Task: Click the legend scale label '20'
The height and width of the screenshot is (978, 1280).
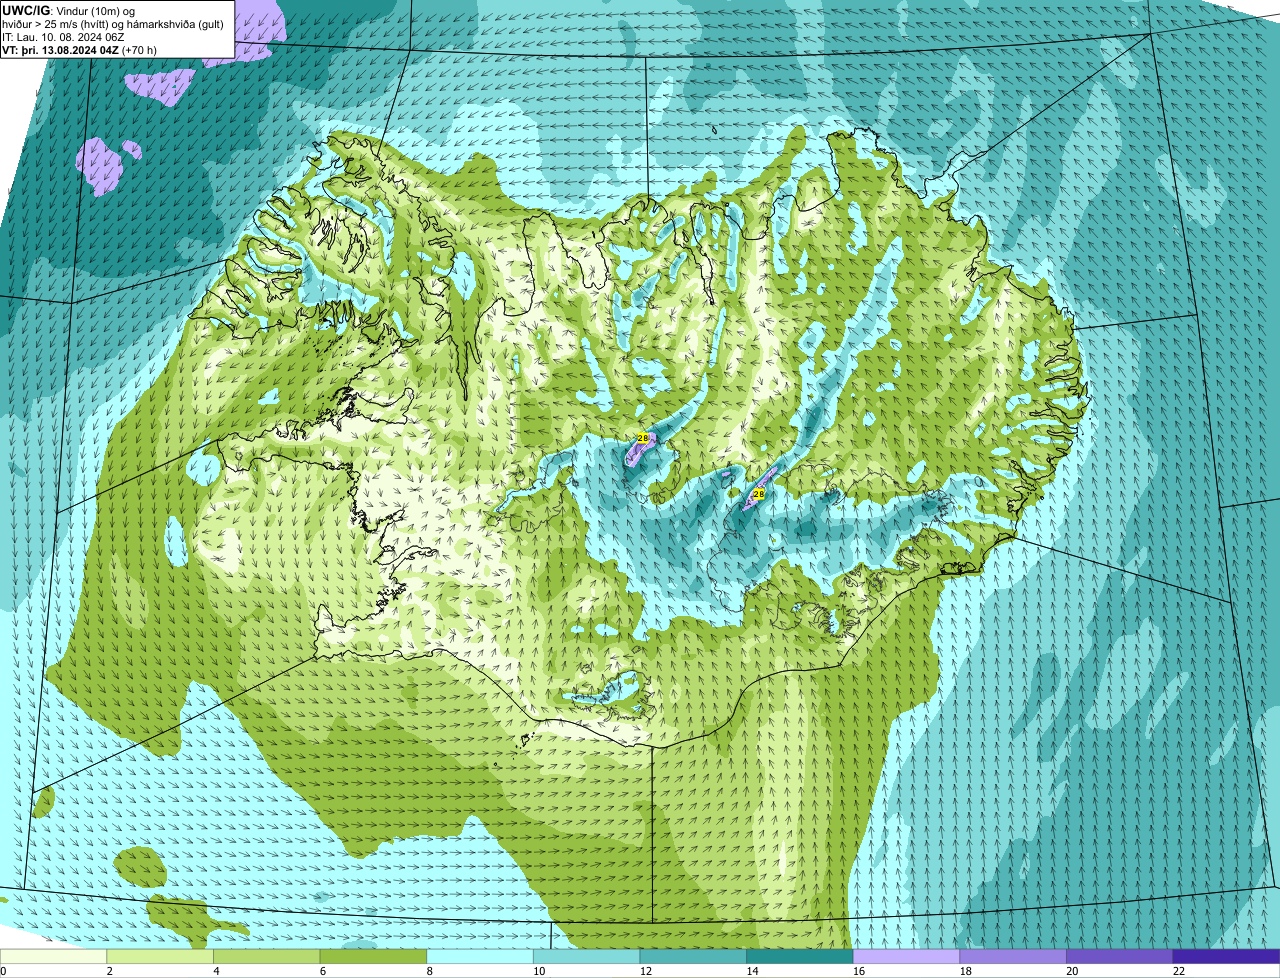Action: click(x=1072, y=971)
